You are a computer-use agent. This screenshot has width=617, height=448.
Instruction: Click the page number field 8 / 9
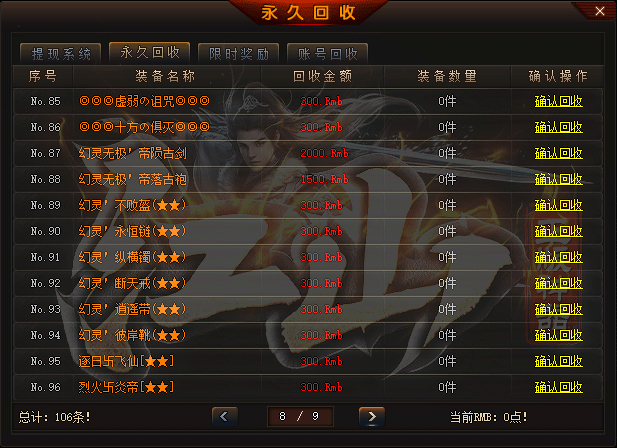tap(300, 417)
